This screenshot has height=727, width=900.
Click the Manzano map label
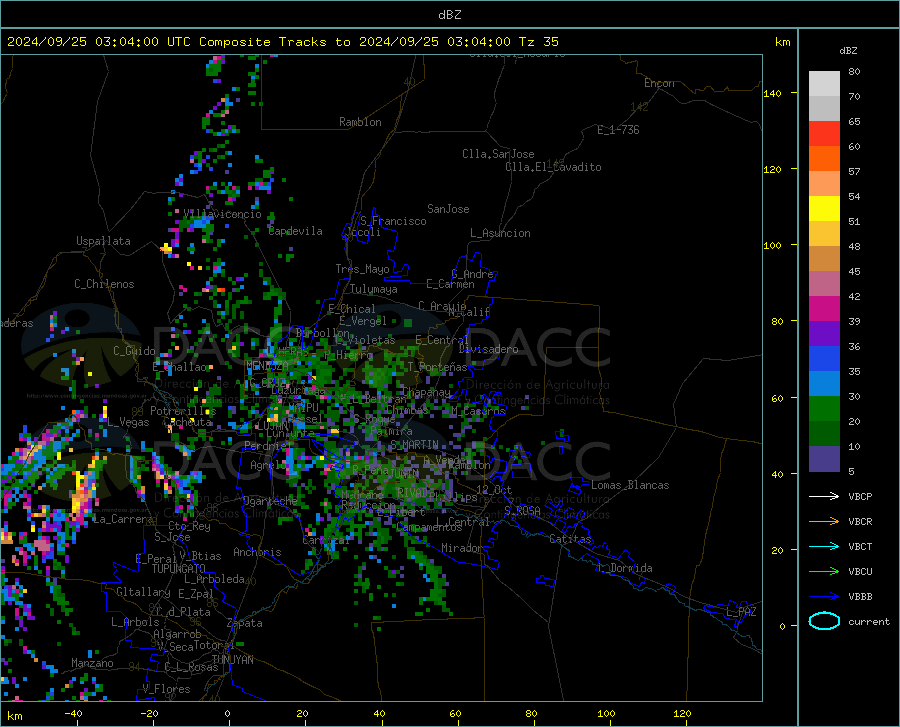click(x=92, y=663)
